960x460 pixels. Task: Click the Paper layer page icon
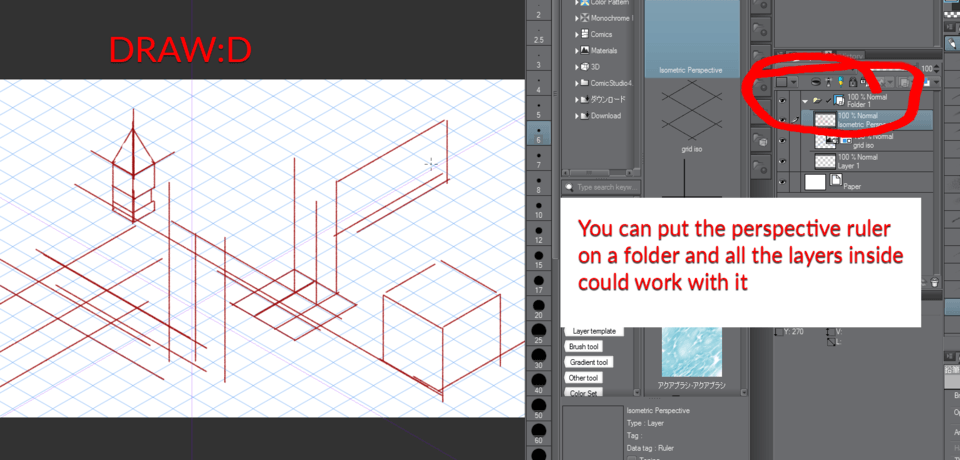click(835, 182)
